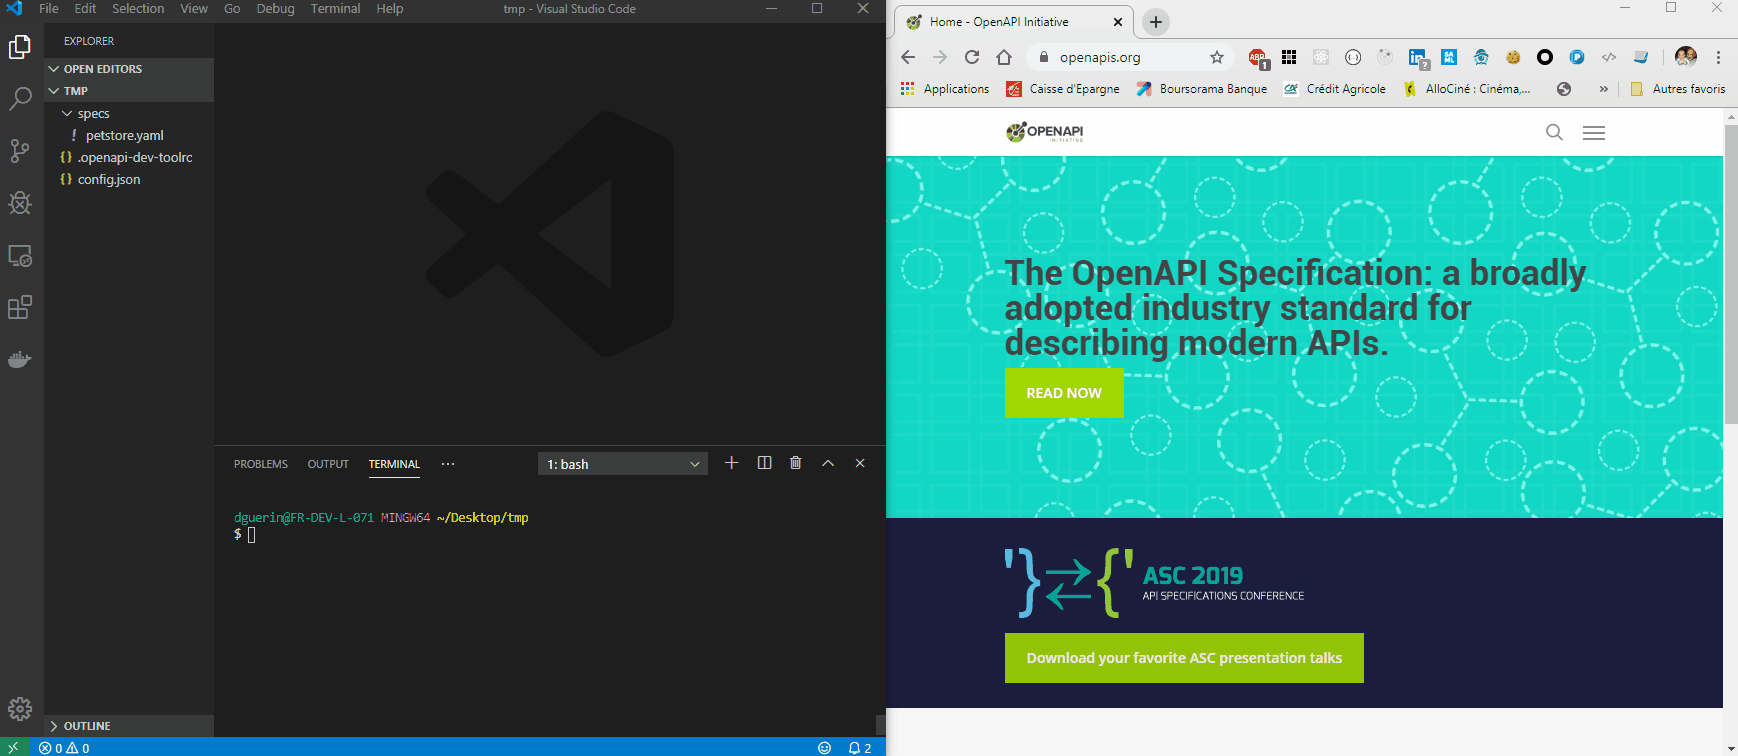Close the Home - OpenAPI Initiative tab
The width and height of the screenshot is (1738, 756).
(1118, 22)
